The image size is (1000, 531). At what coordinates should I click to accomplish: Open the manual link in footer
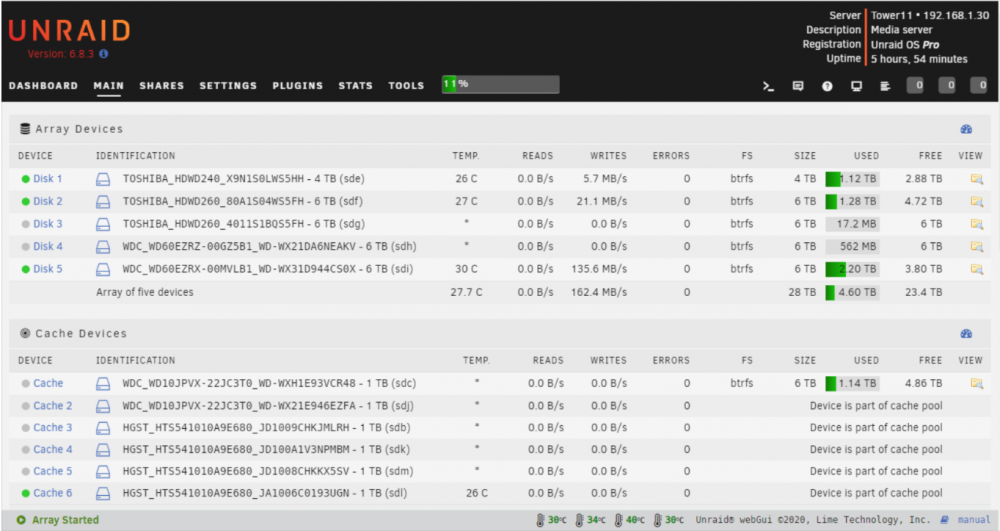(973, 520)
